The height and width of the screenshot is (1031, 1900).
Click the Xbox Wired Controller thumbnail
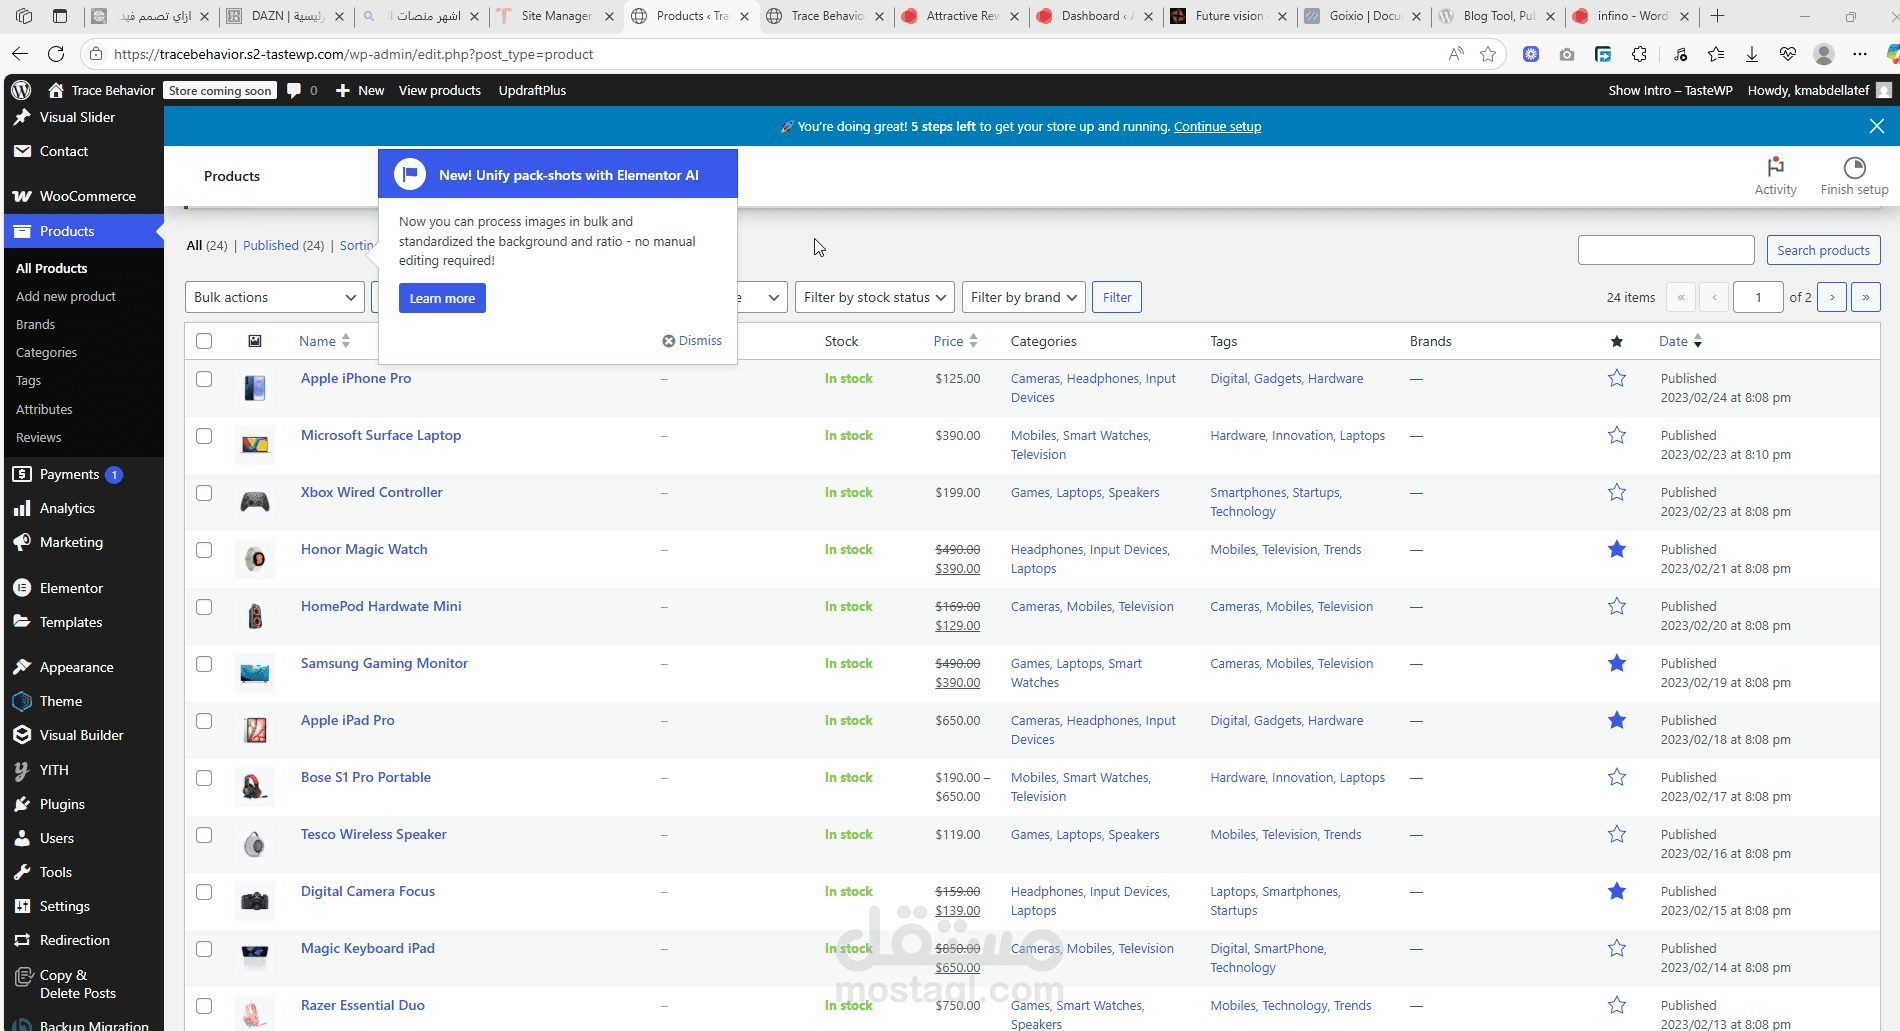(x=255, y=502)
